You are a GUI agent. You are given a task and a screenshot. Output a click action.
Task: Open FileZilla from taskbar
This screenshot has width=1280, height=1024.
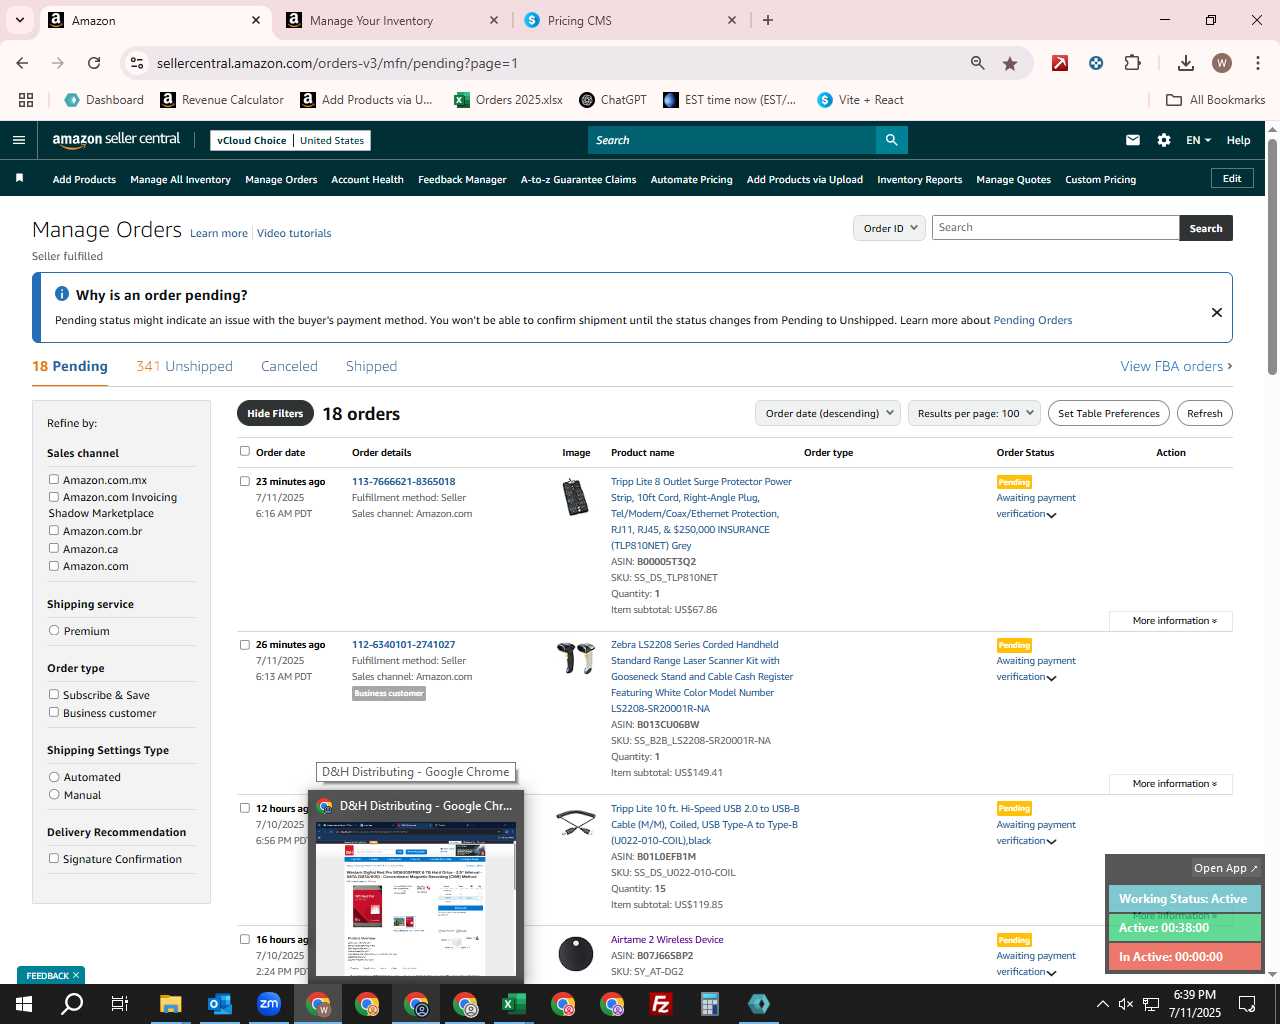click(661, 1004)
